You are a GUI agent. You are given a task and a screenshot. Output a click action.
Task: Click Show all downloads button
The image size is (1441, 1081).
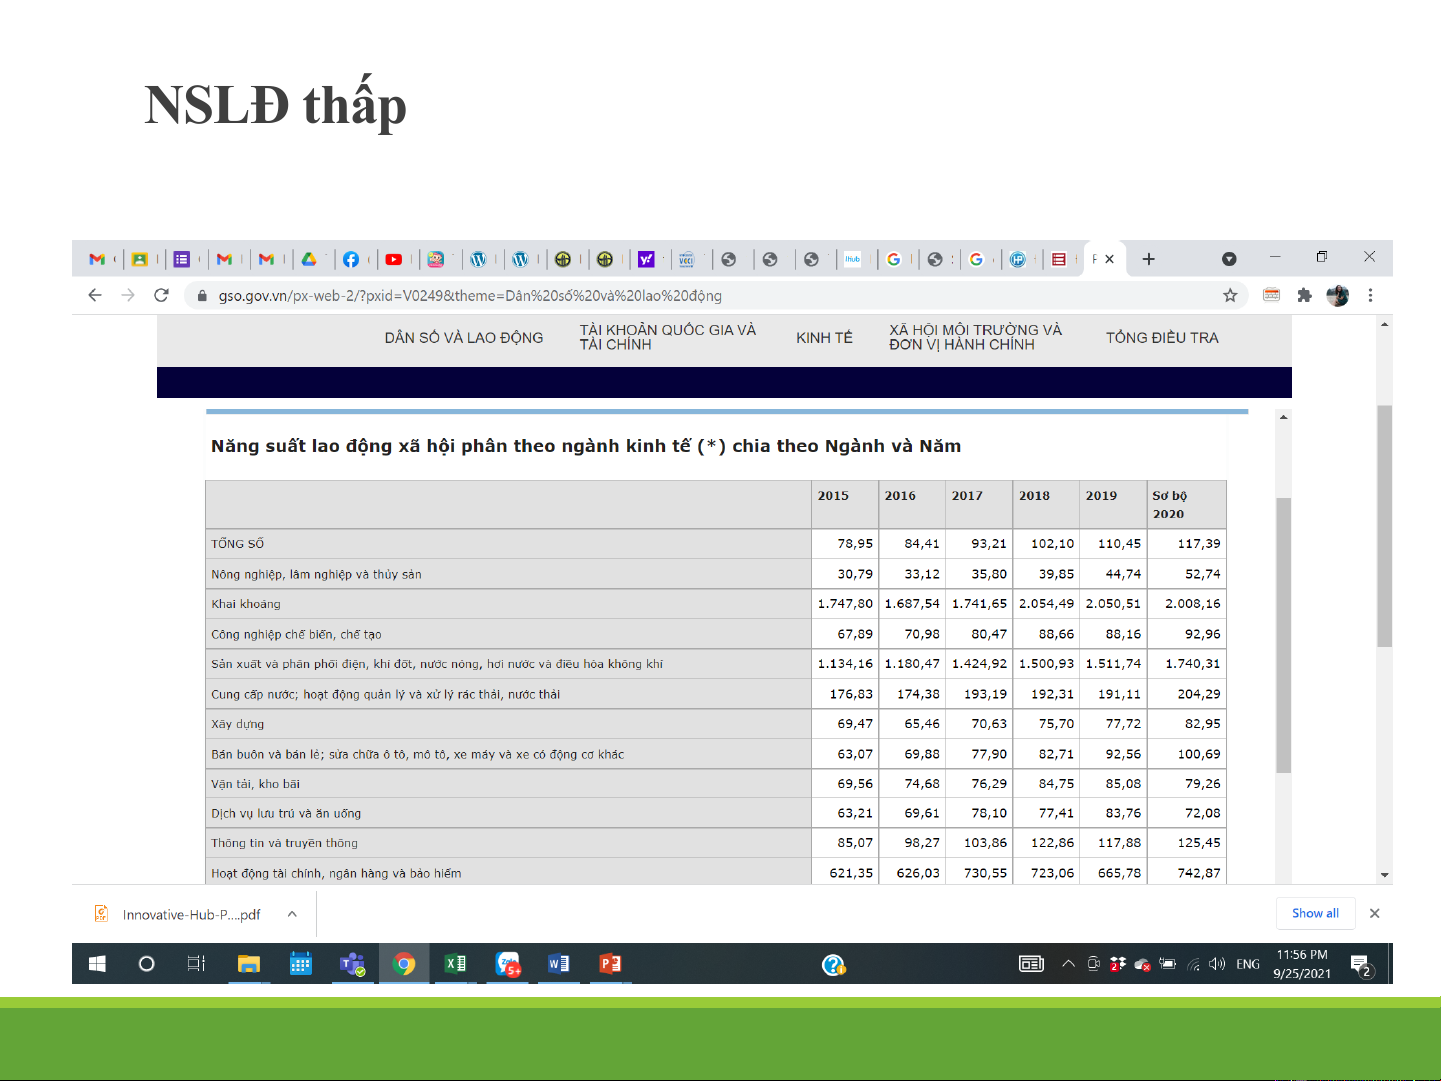[x=1315, y=913]
